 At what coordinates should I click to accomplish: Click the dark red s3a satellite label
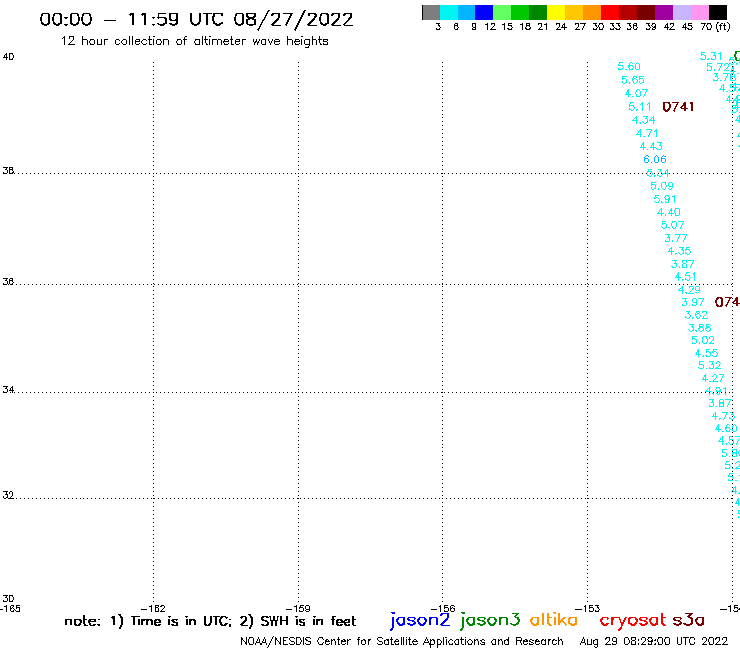(x=689, y=620)
